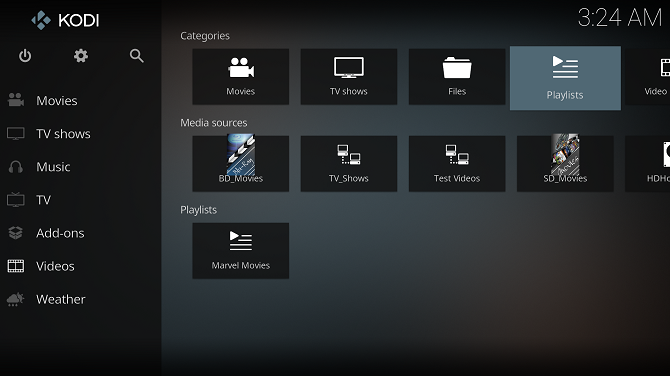Open the Files folder tile

(457, 76)
